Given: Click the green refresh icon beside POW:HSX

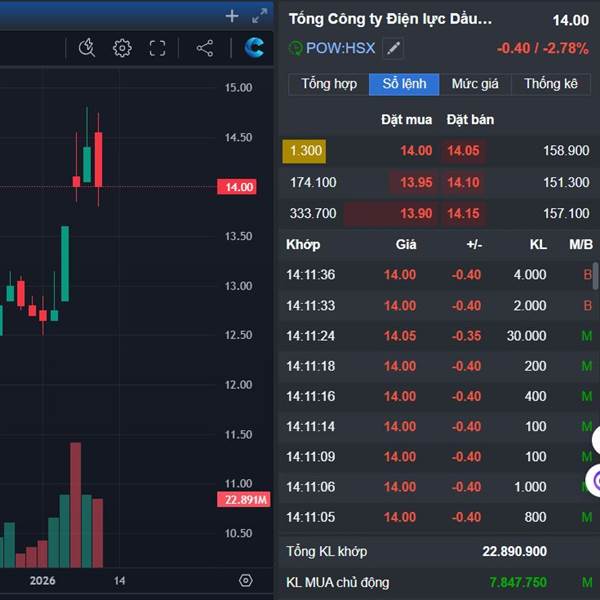Looking at the screenshot, I should (295, 49).
